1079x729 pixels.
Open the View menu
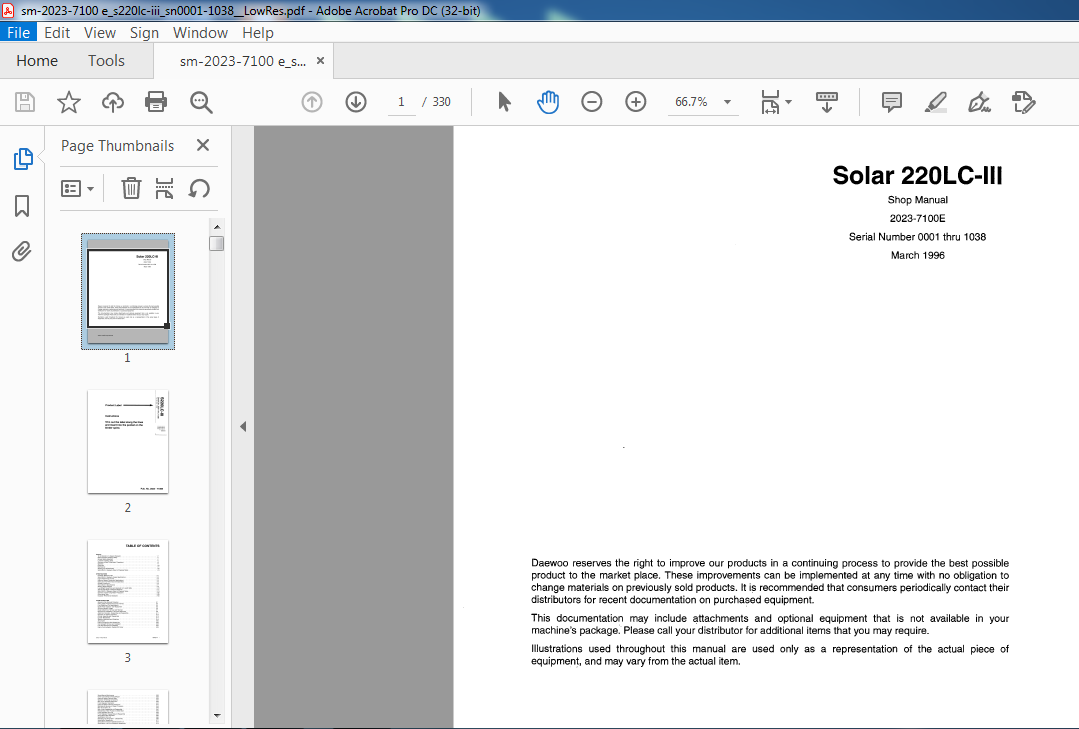[x=100, y=32]
